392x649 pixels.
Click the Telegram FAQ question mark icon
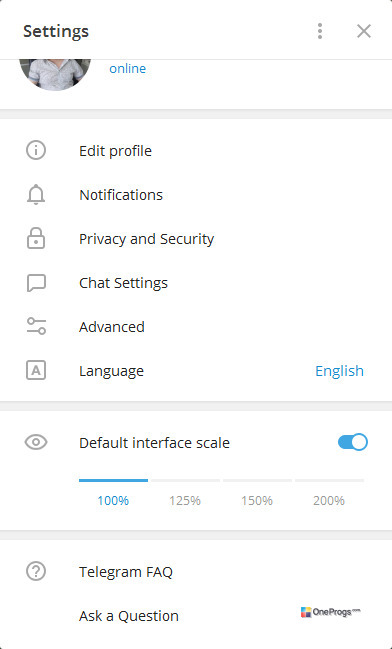tap(36, 571)
